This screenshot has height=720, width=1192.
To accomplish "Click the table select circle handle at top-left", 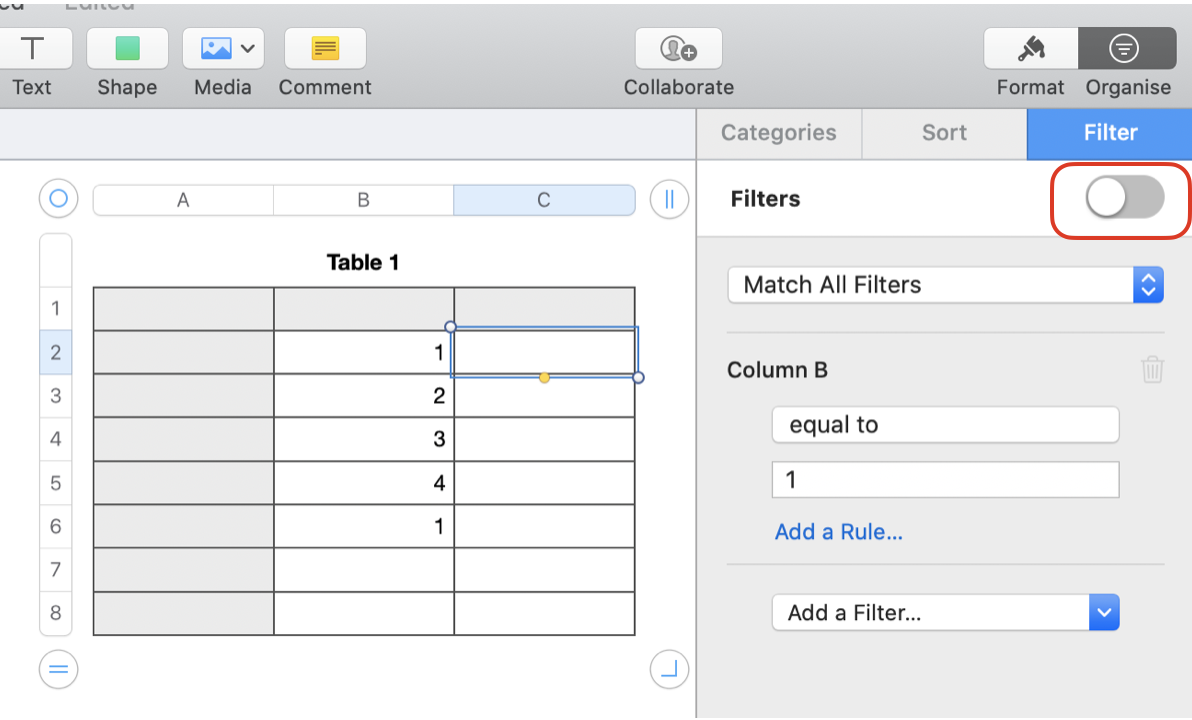I will [58, 198].
